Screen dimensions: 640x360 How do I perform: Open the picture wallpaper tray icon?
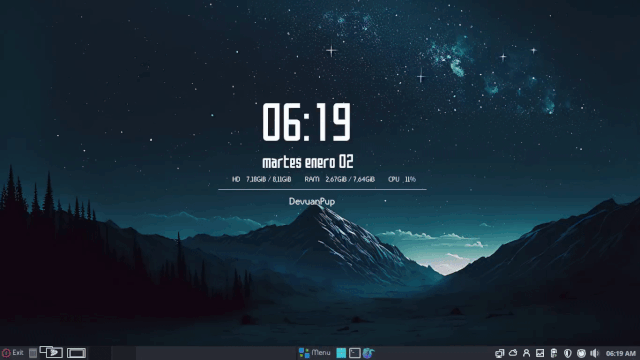tap(540, 353)
